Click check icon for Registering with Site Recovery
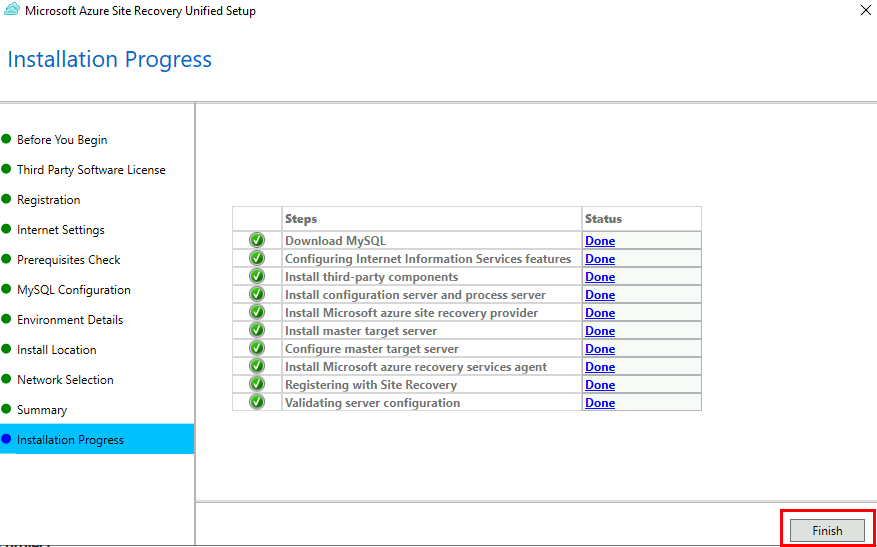The height and width of the screenshot is (547, 877). coord(257,385)
